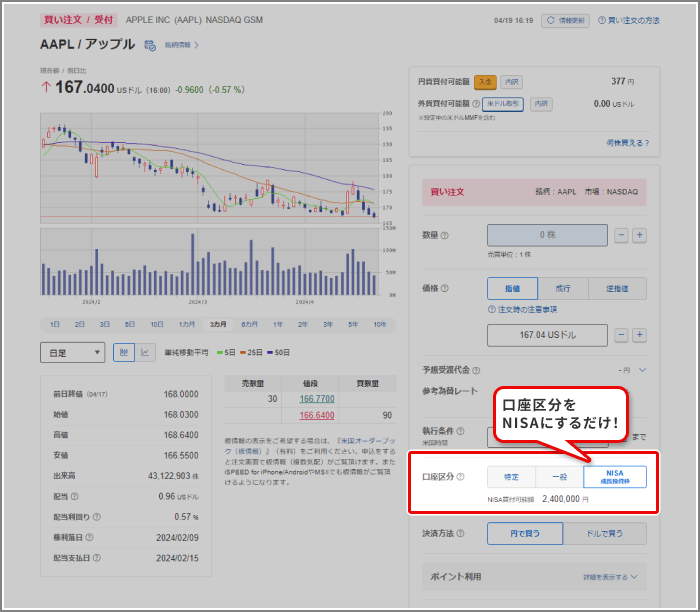
Task: Click the 情報更新 refresh button
Action: pyautogui.click(x=565, y=21)
